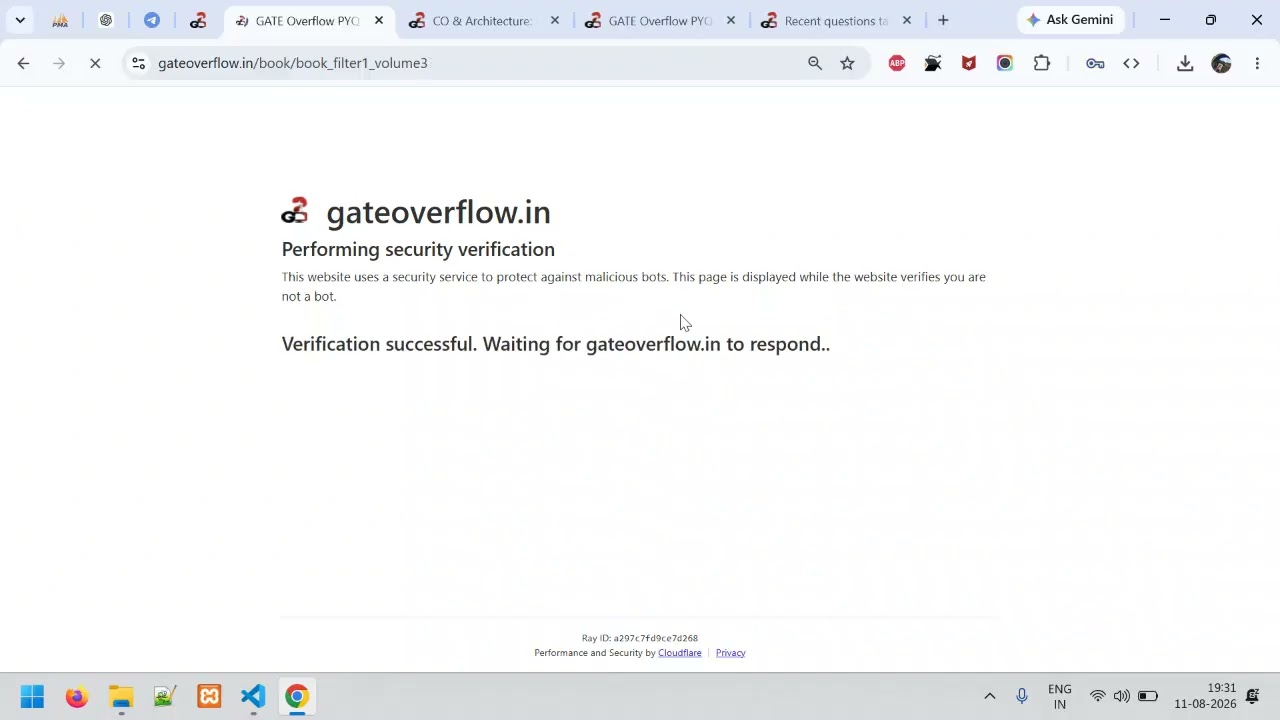
Task: Show hidden system tray icons
Action: (990, 697)
